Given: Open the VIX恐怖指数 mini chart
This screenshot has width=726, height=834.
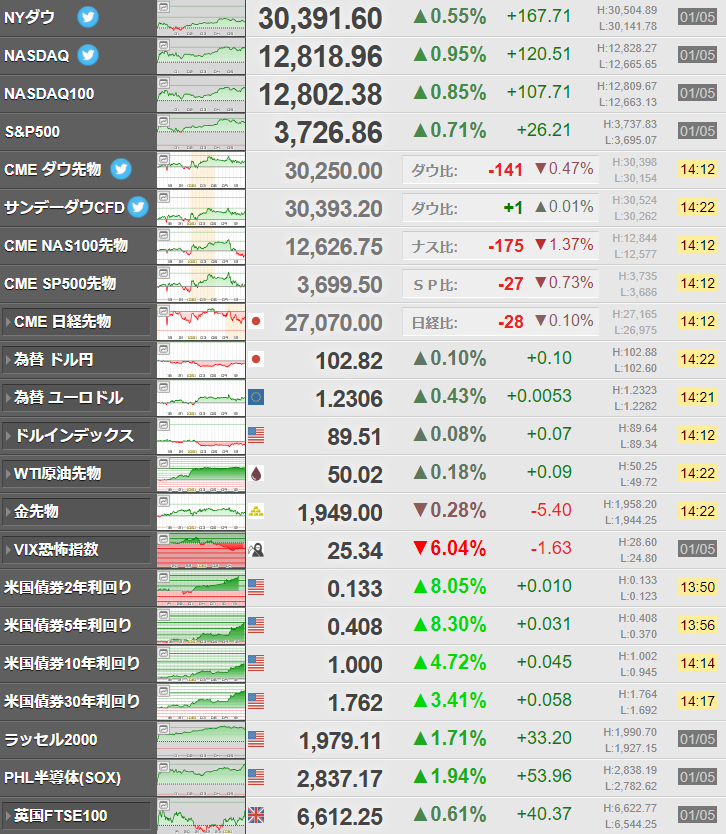Looking at the screenshot, I should coord(201,549).
